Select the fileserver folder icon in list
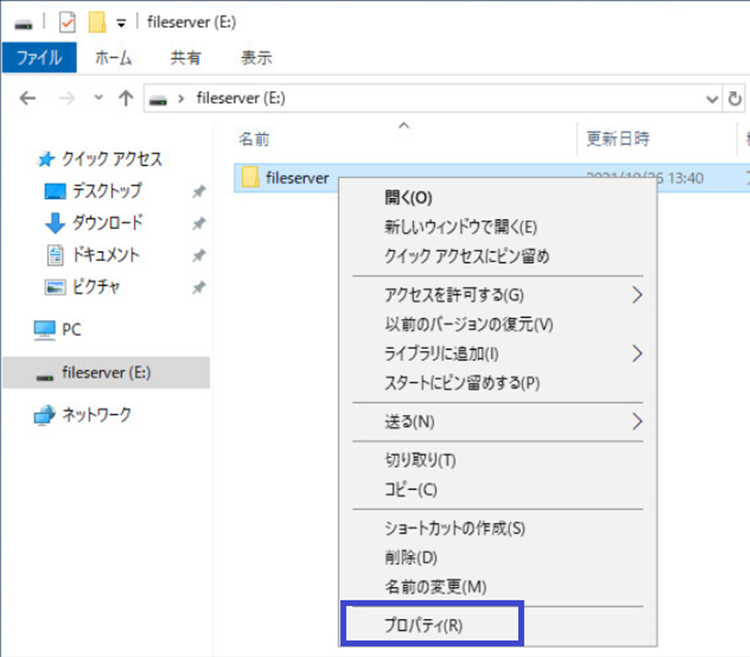The width and height of the screenshot is (750, 657). pos(251,178)
